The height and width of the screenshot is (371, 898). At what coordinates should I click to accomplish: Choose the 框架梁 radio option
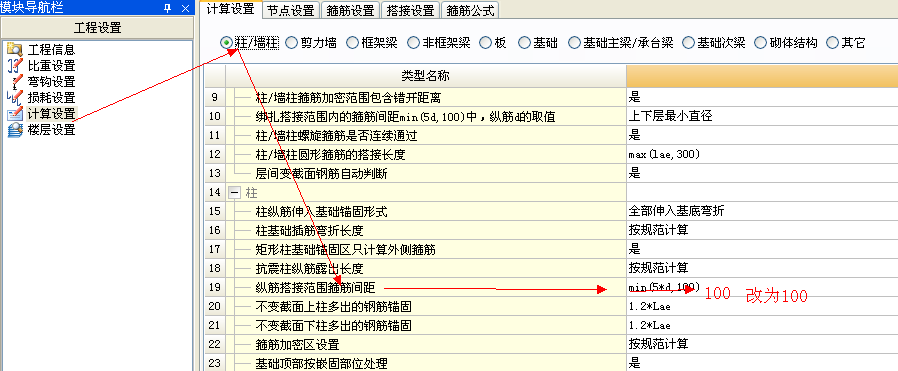coord(352,42)
